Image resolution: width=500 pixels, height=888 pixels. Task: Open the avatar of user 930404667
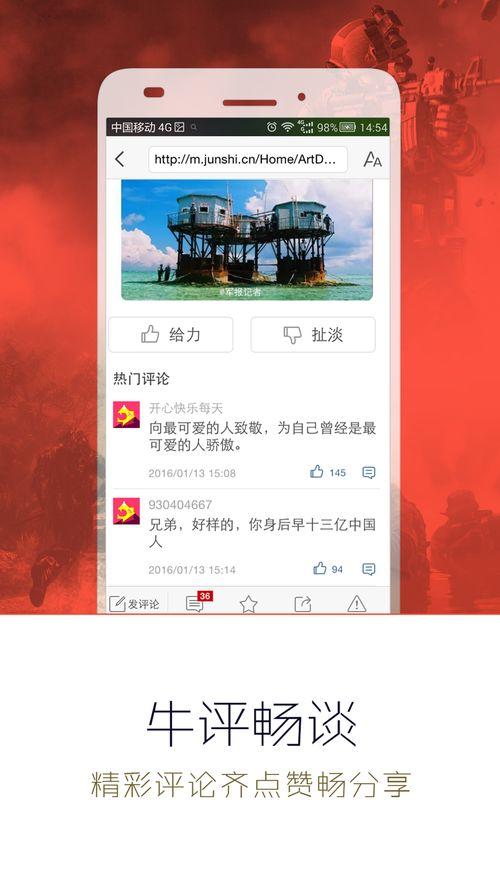coord(126,511)
